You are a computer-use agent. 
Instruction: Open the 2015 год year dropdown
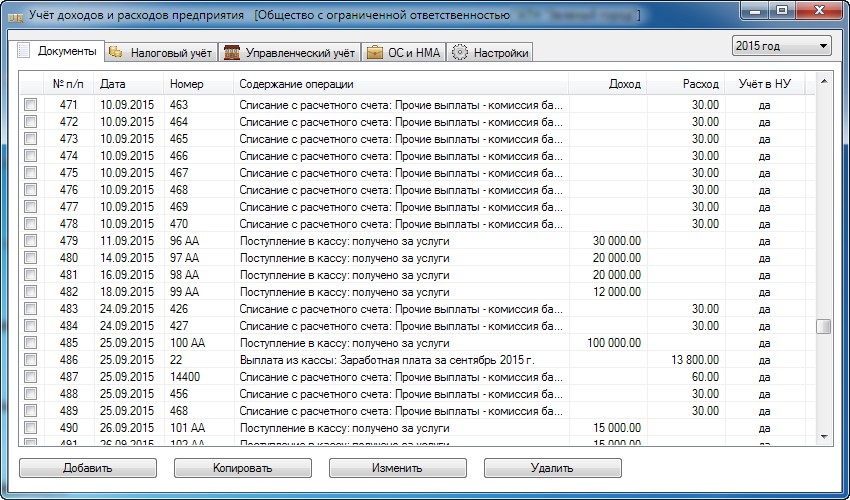click(x=781, y=46)
